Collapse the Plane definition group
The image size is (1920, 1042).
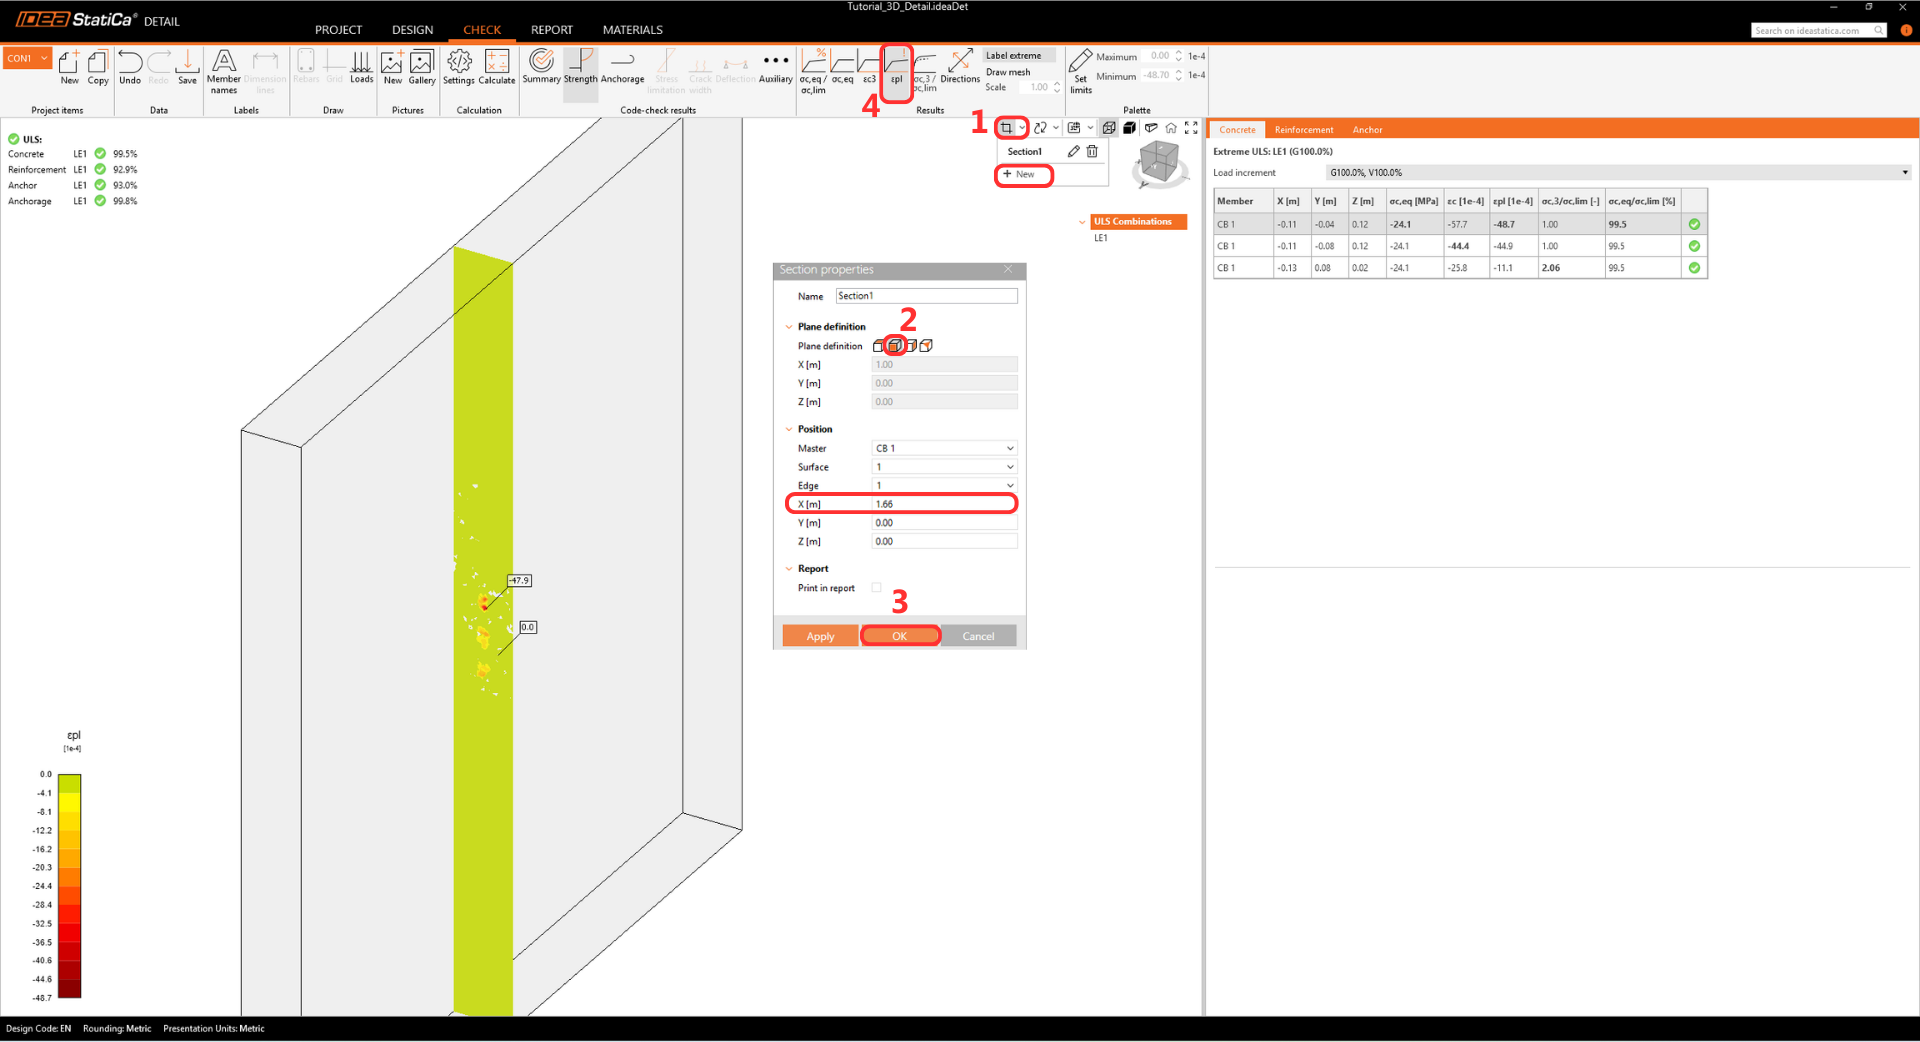(789, 327)
